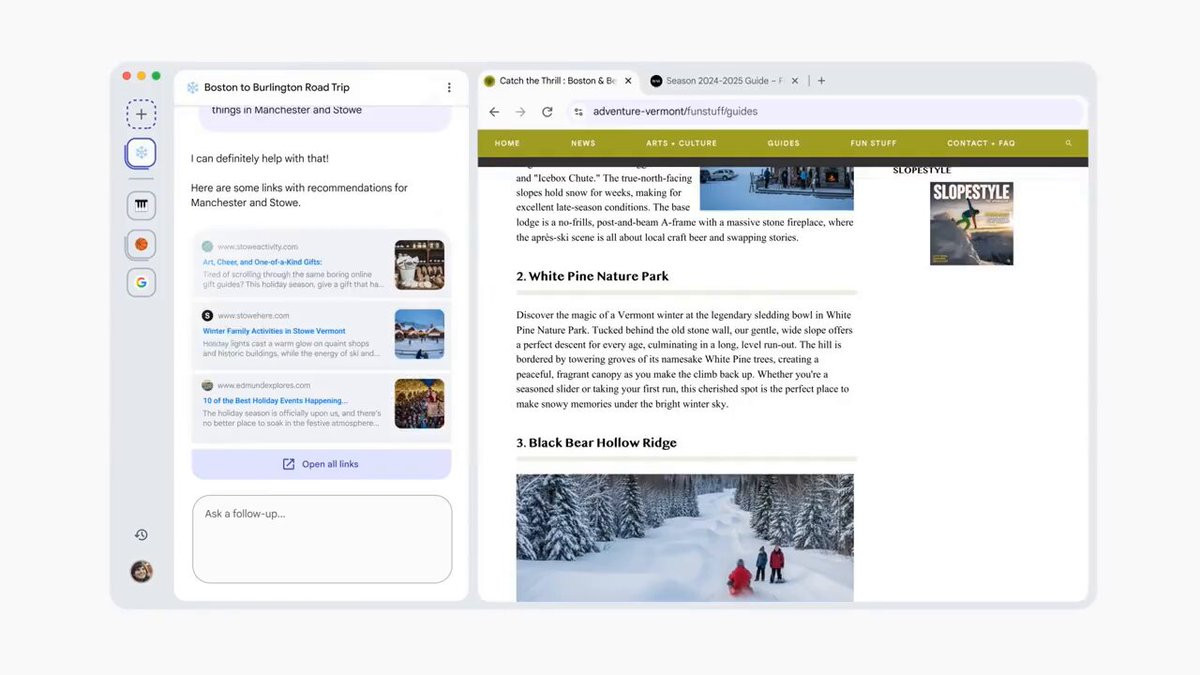Open the basketball icon in the sidebar
The height and width of the screenshot is (675, 1200).
click(141, 244)
